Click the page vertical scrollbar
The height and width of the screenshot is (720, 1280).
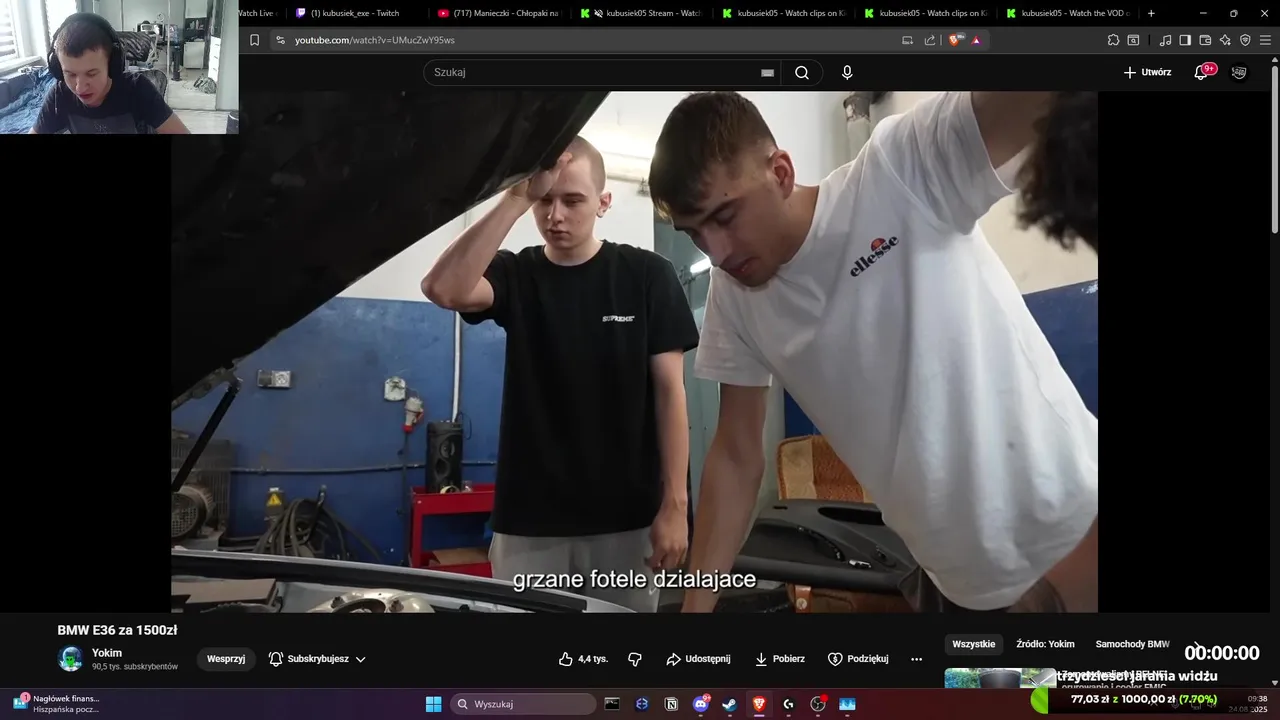[1274, 148]
